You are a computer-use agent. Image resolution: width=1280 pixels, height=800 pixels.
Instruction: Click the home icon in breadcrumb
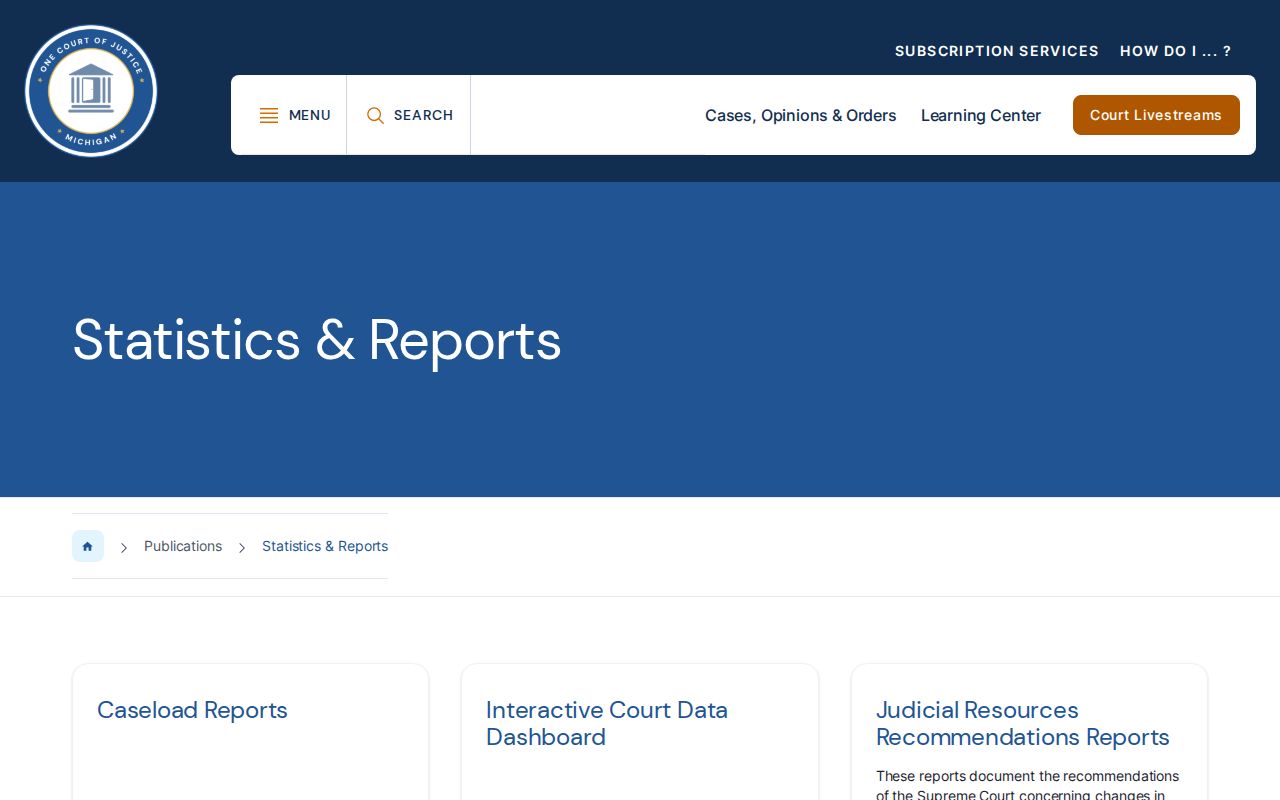(88, 546)
